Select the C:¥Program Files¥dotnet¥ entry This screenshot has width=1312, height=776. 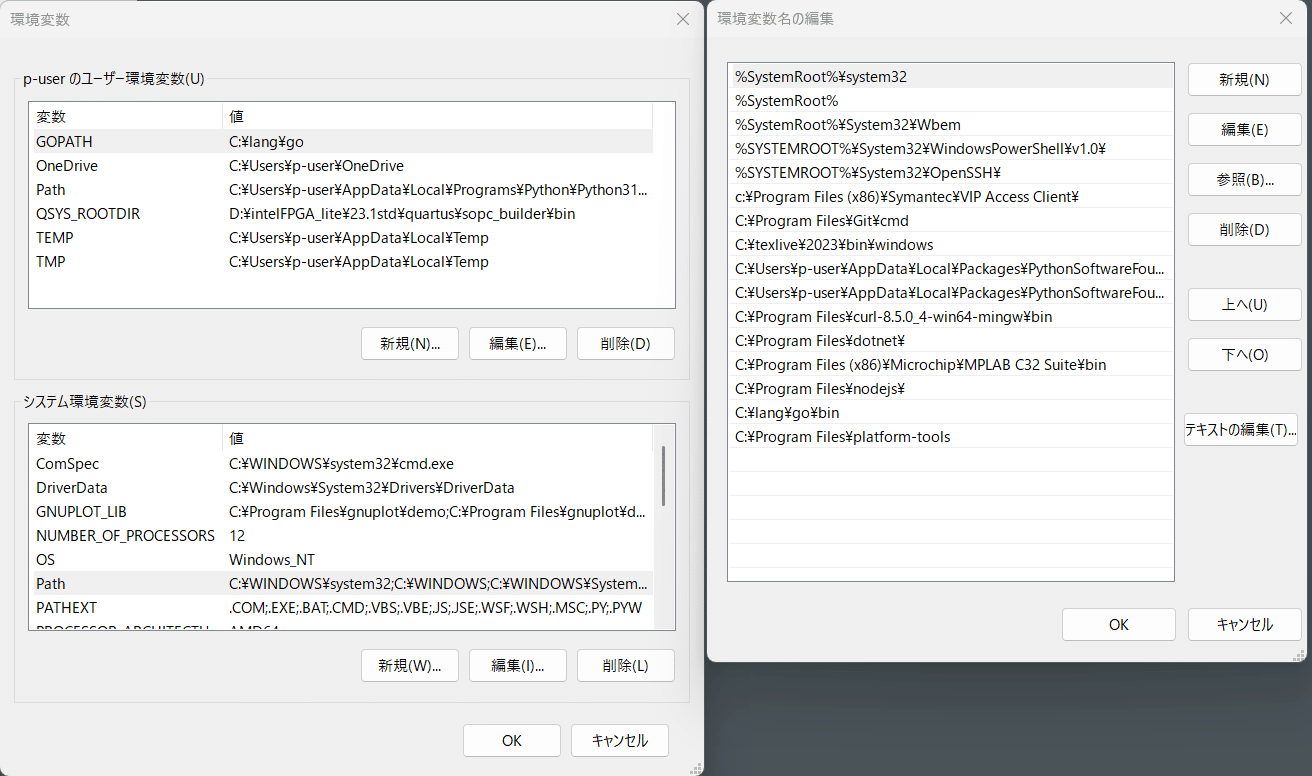[950, 340]
